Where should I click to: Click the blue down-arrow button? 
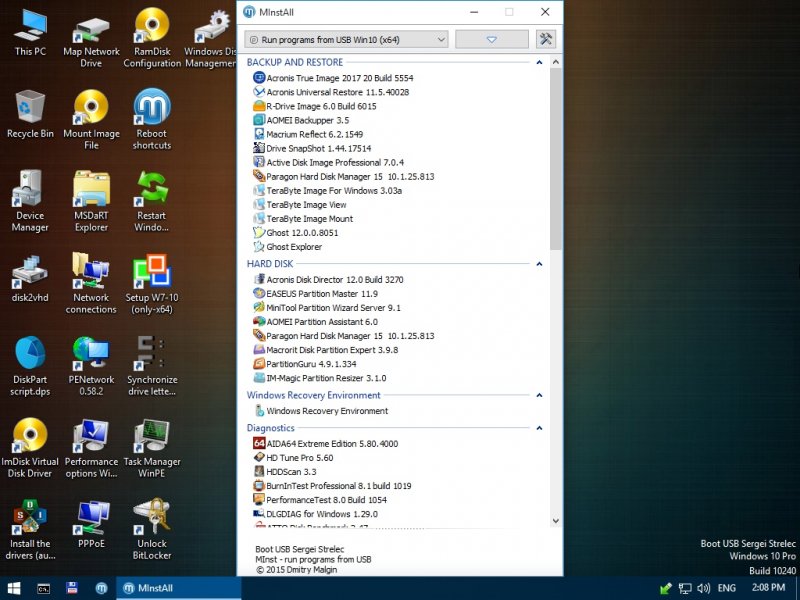point(491,39)
